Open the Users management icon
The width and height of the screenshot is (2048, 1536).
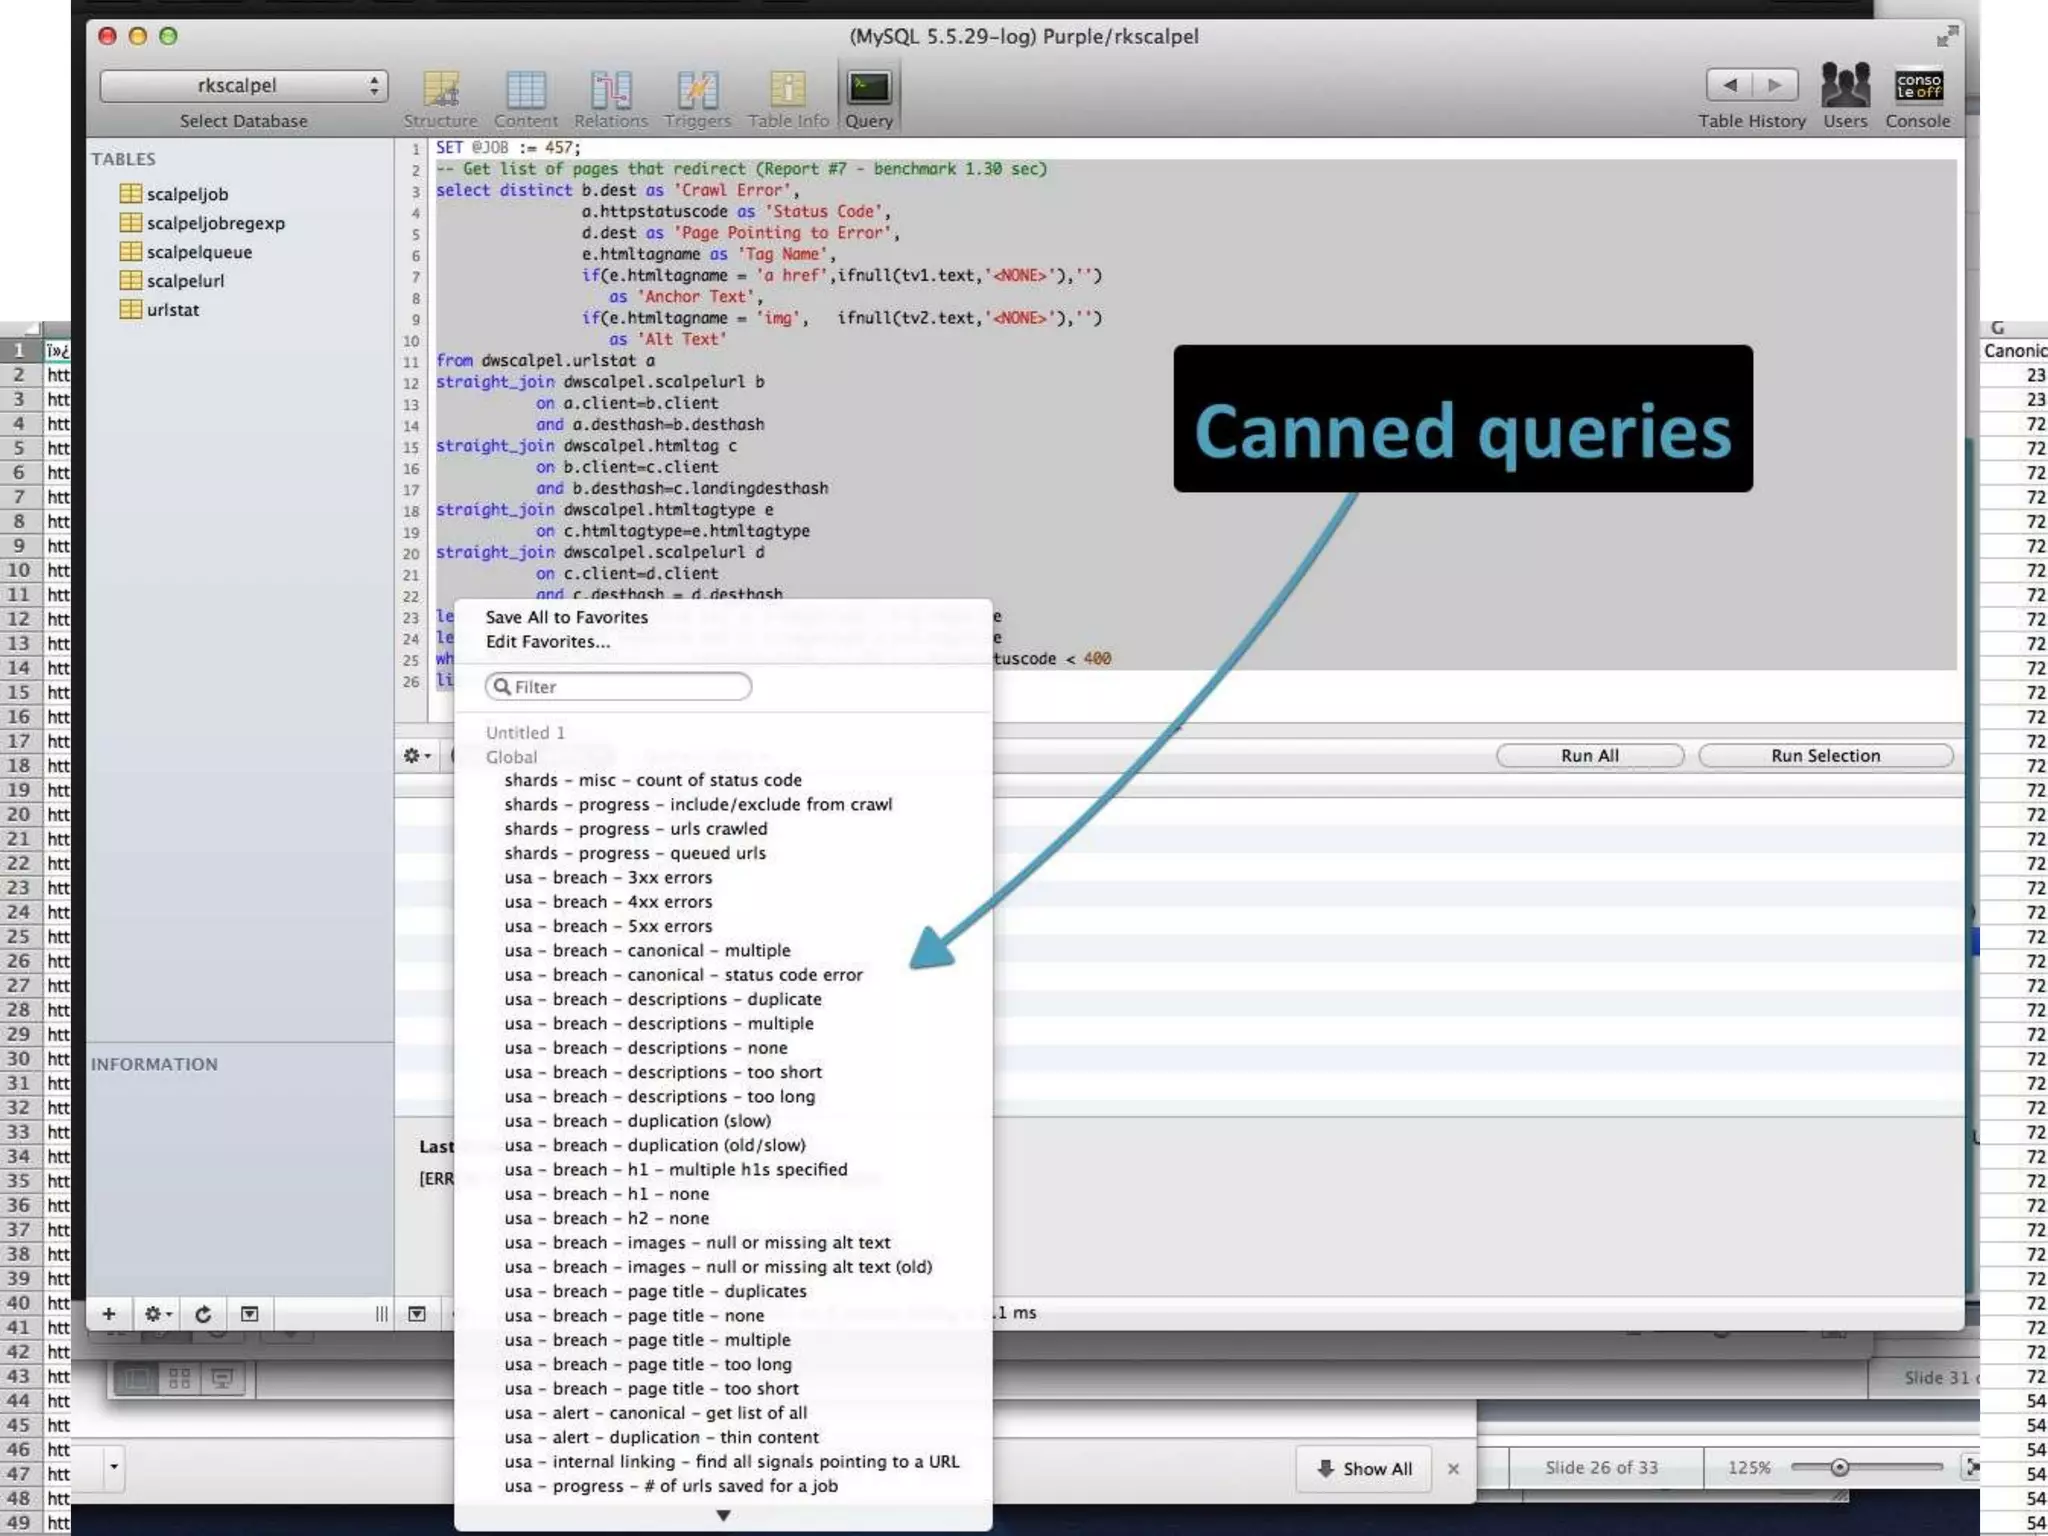point(1844,86)
